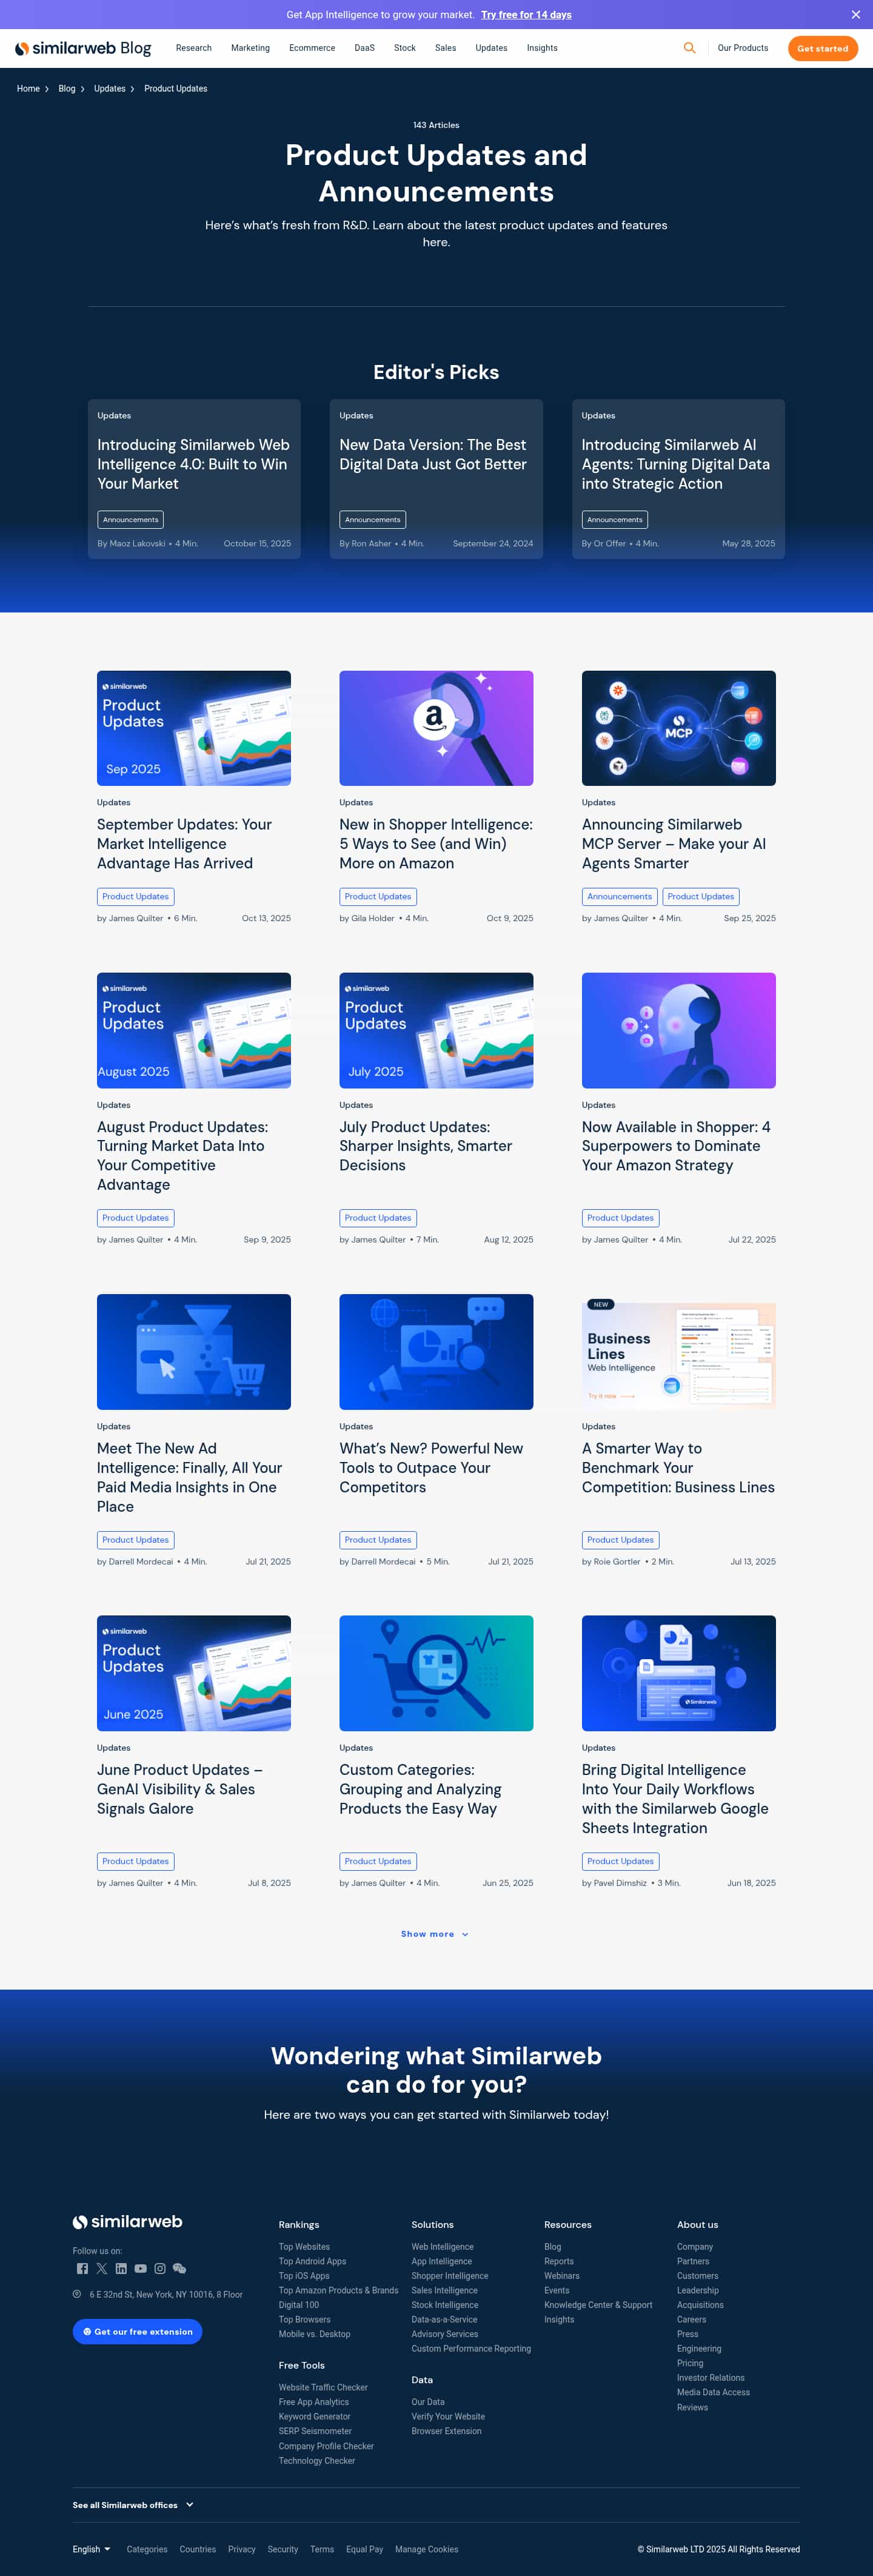
Task: Open the Shopper Intelligence footer link
Action: click(450, 2275)
